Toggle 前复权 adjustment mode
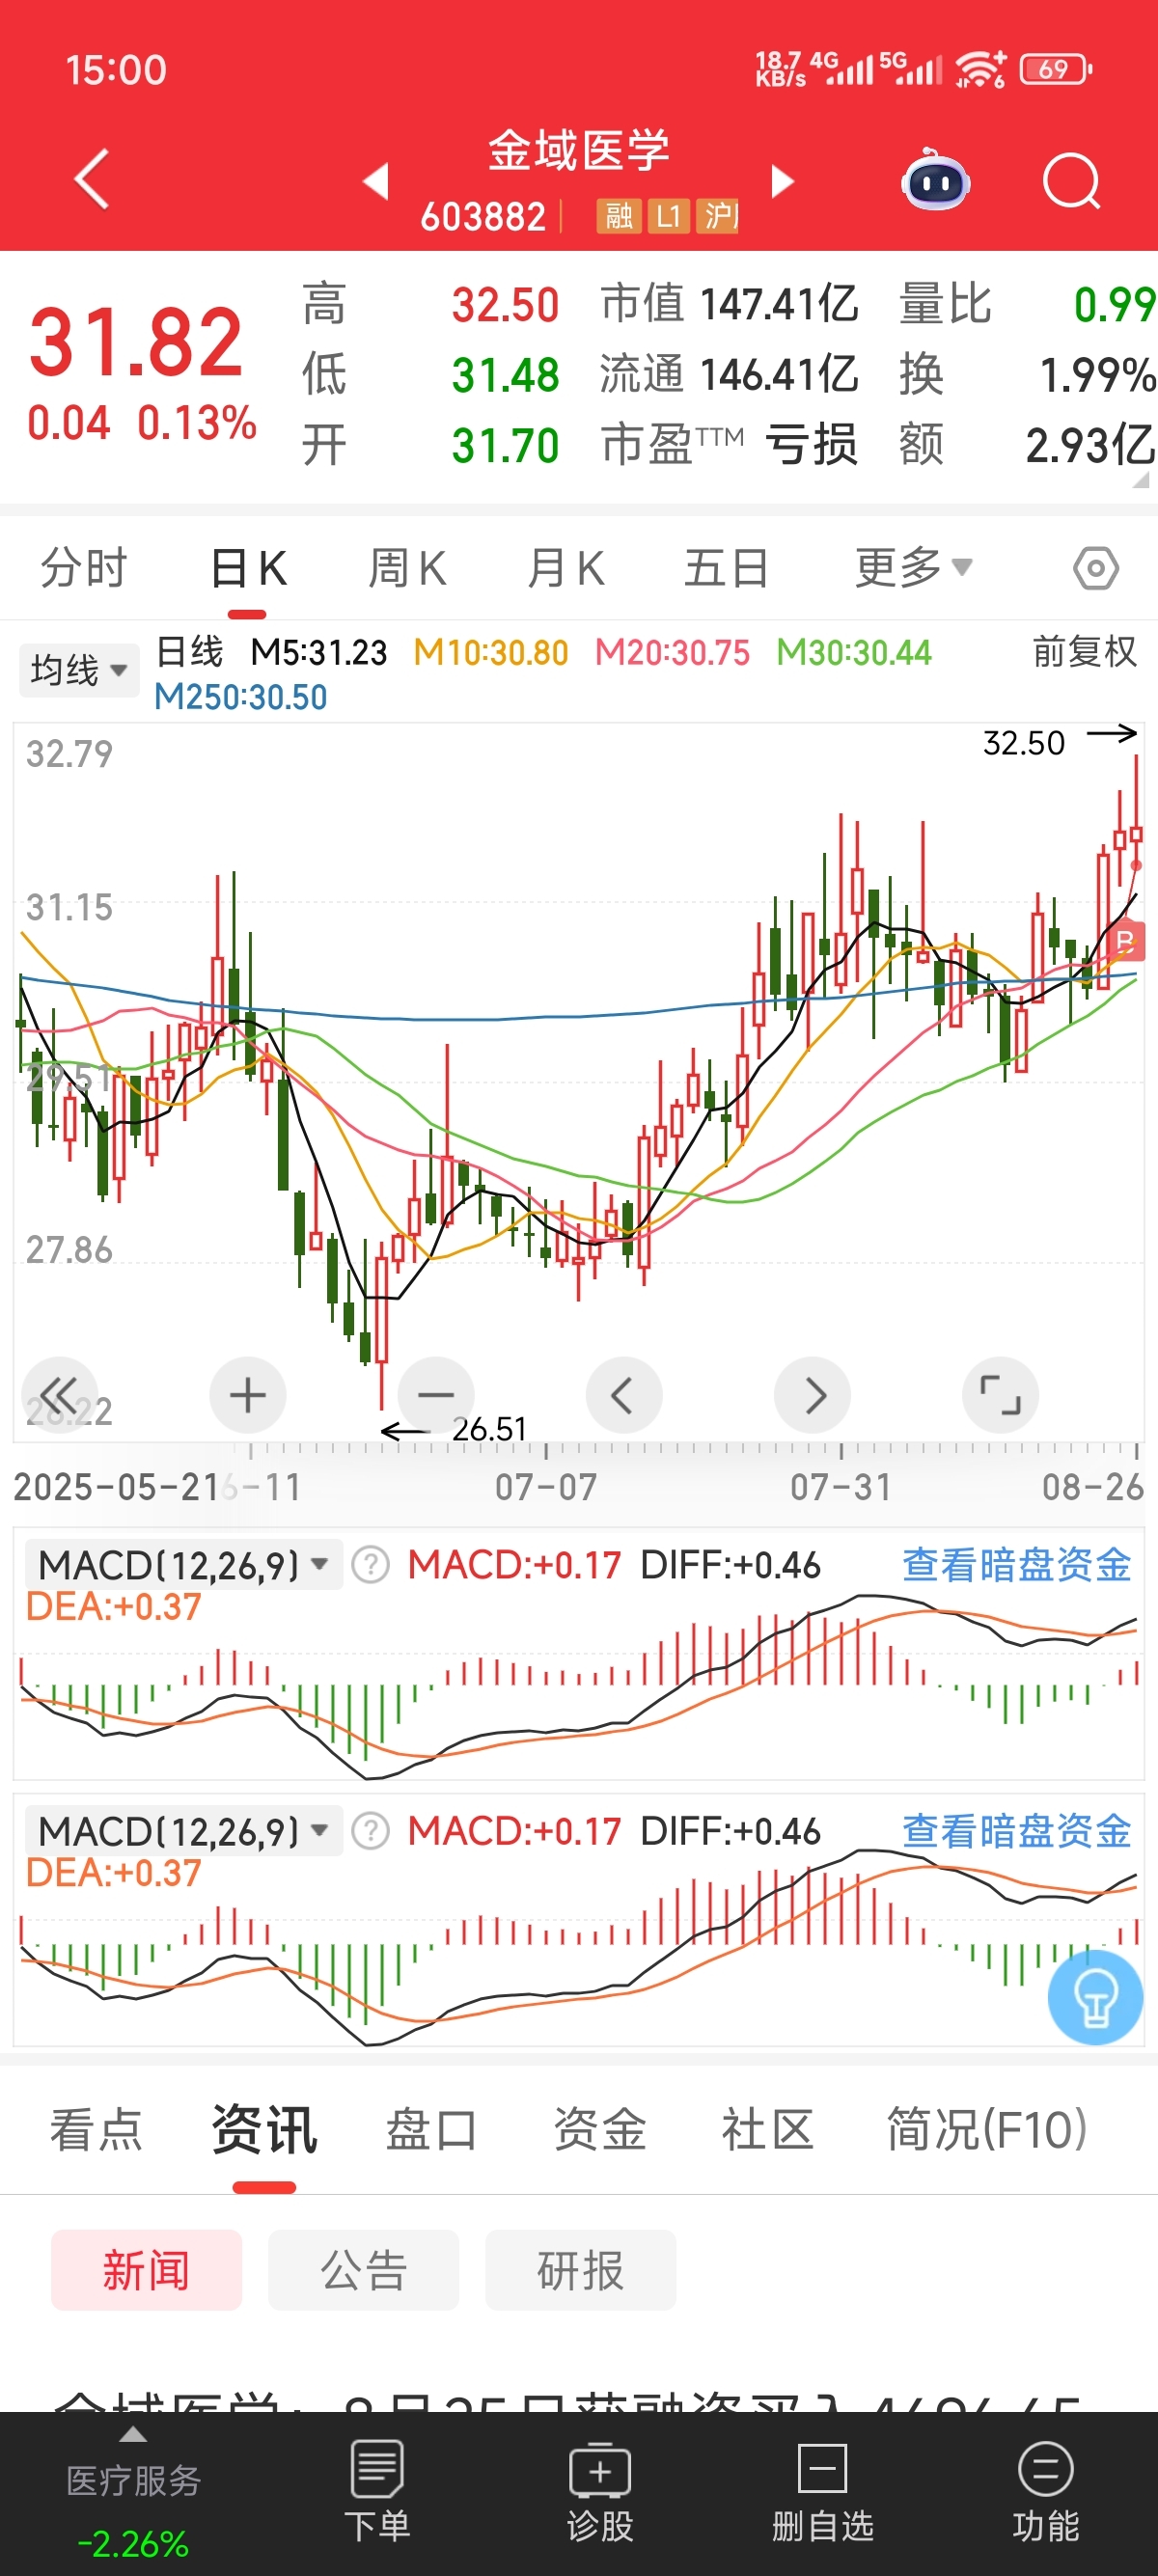 click(1085, 652)
